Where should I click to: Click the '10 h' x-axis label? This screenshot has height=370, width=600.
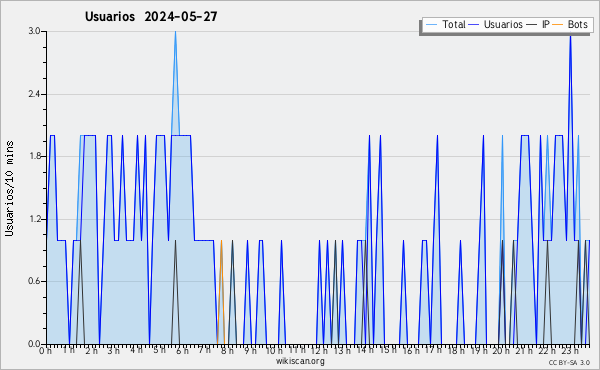click(x=274, y=351)
